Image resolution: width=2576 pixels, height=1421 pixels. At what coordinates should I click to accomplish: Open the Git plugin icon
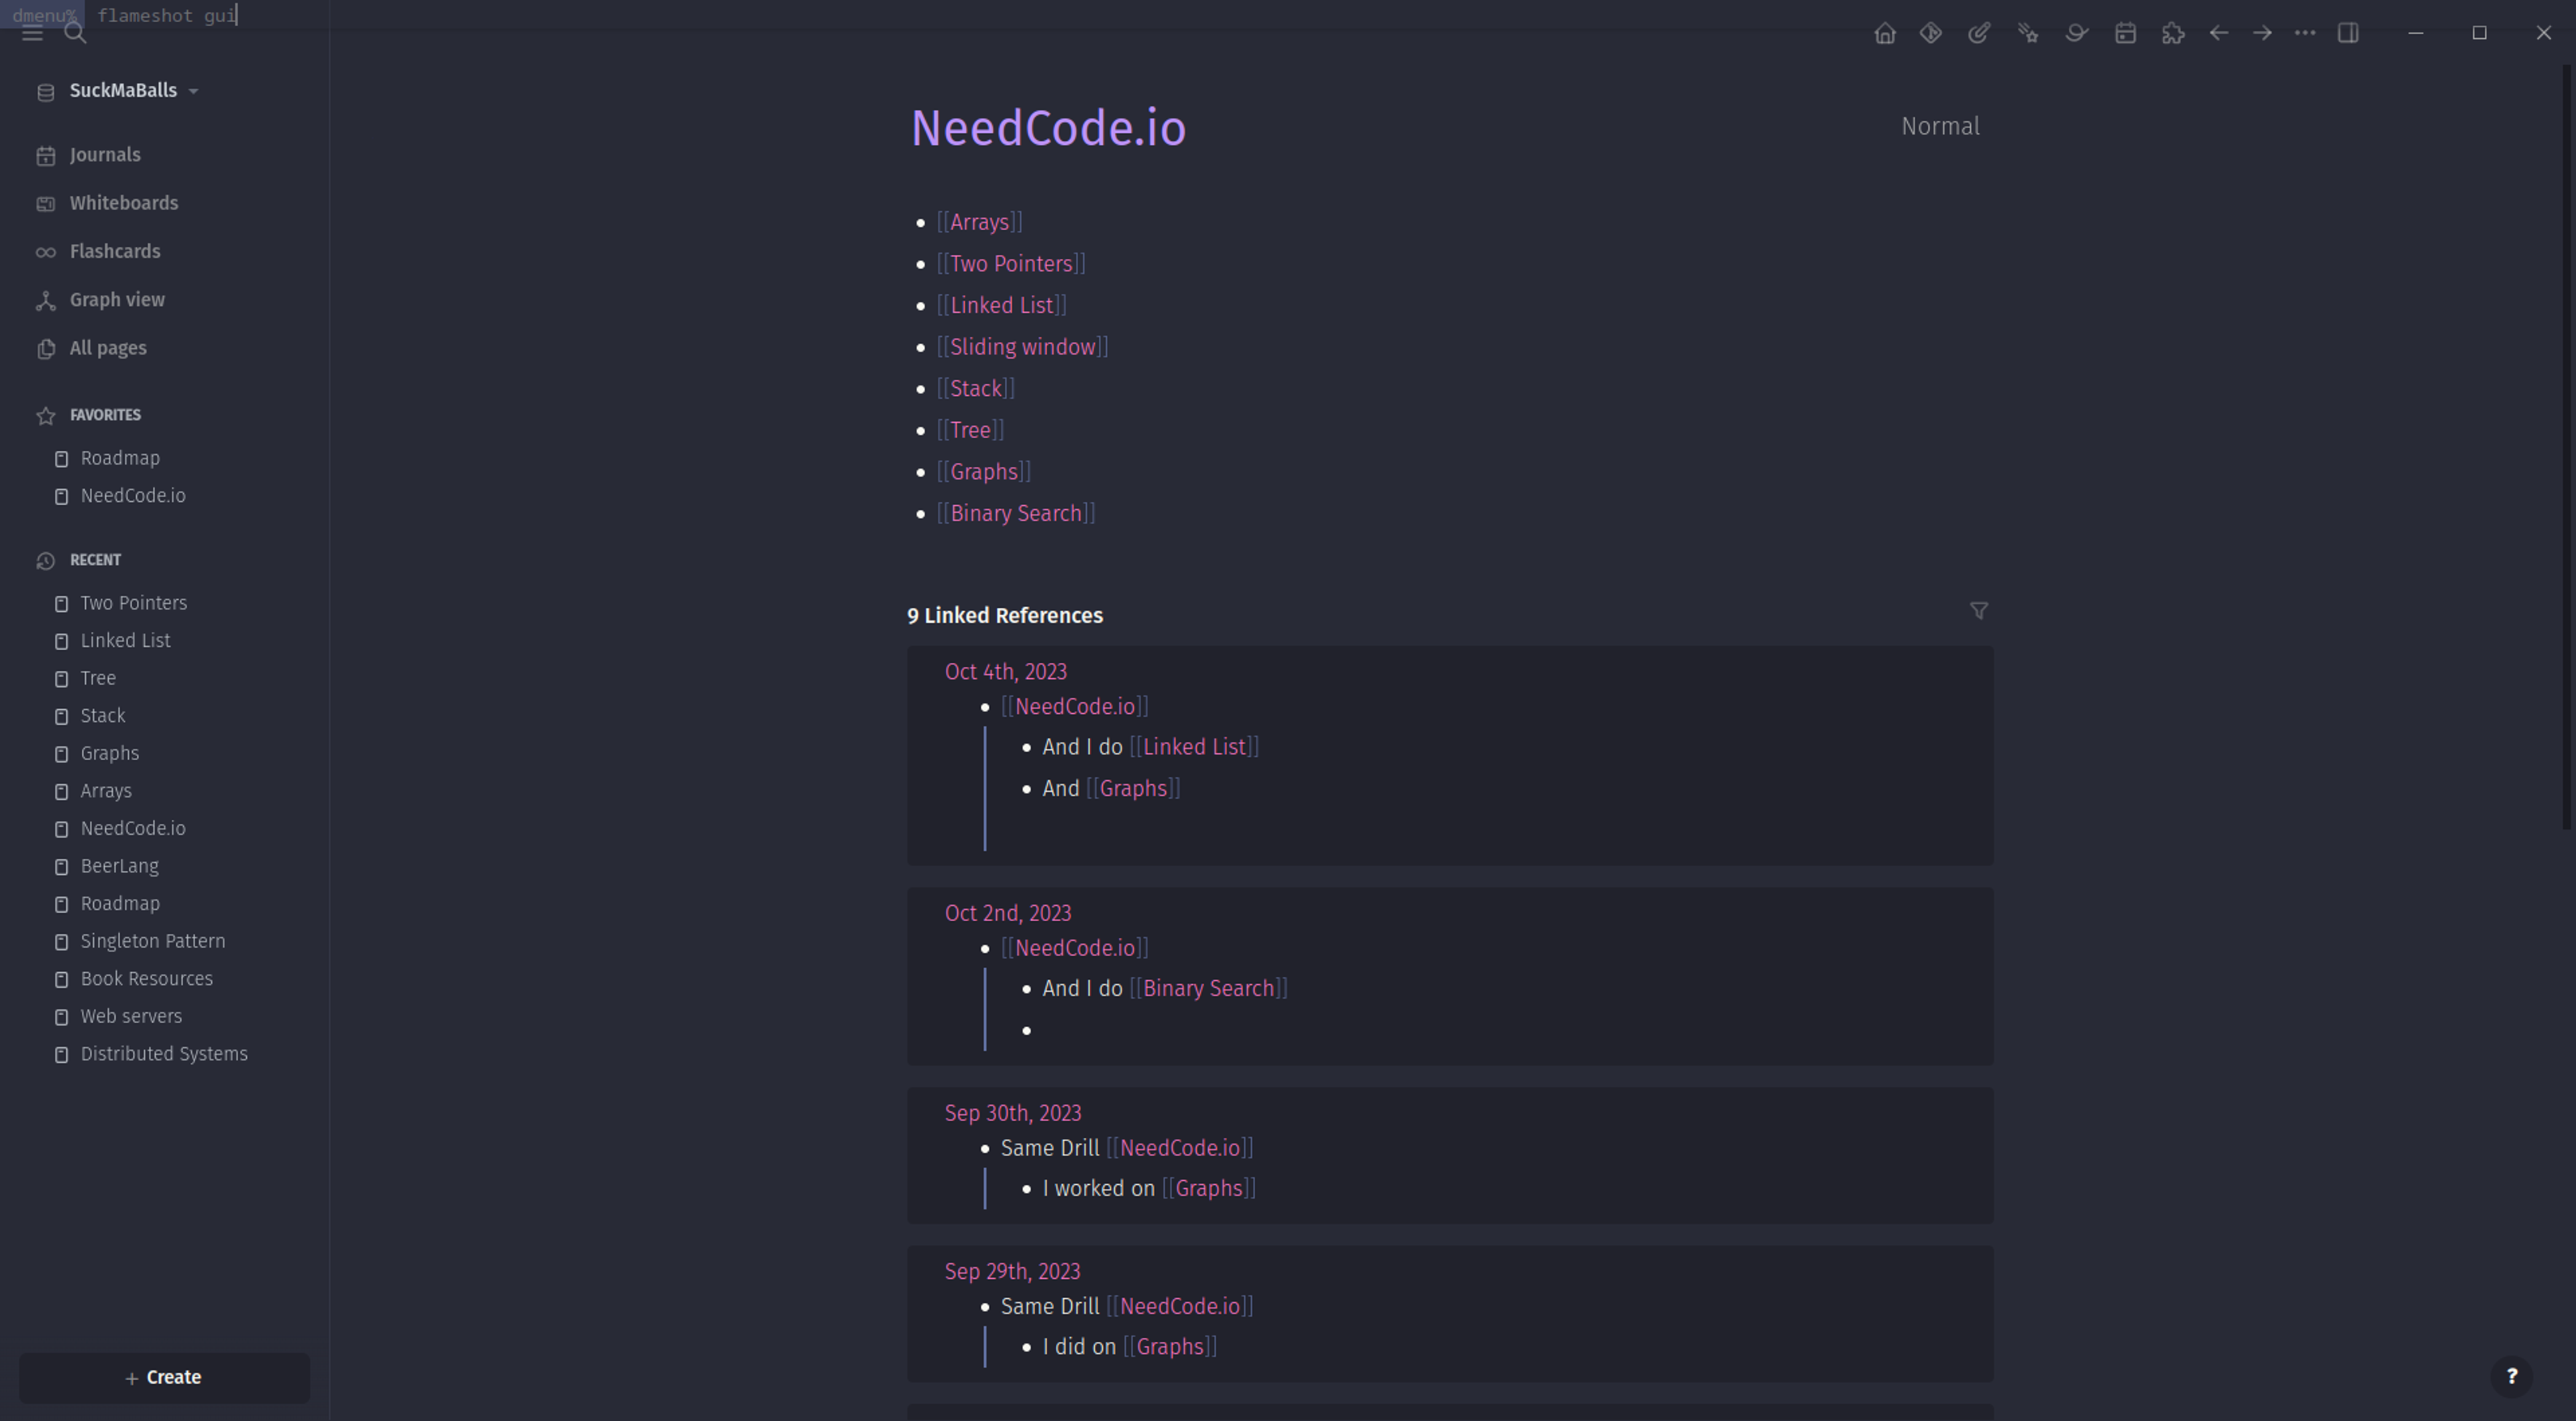(x=1931, y=34)
